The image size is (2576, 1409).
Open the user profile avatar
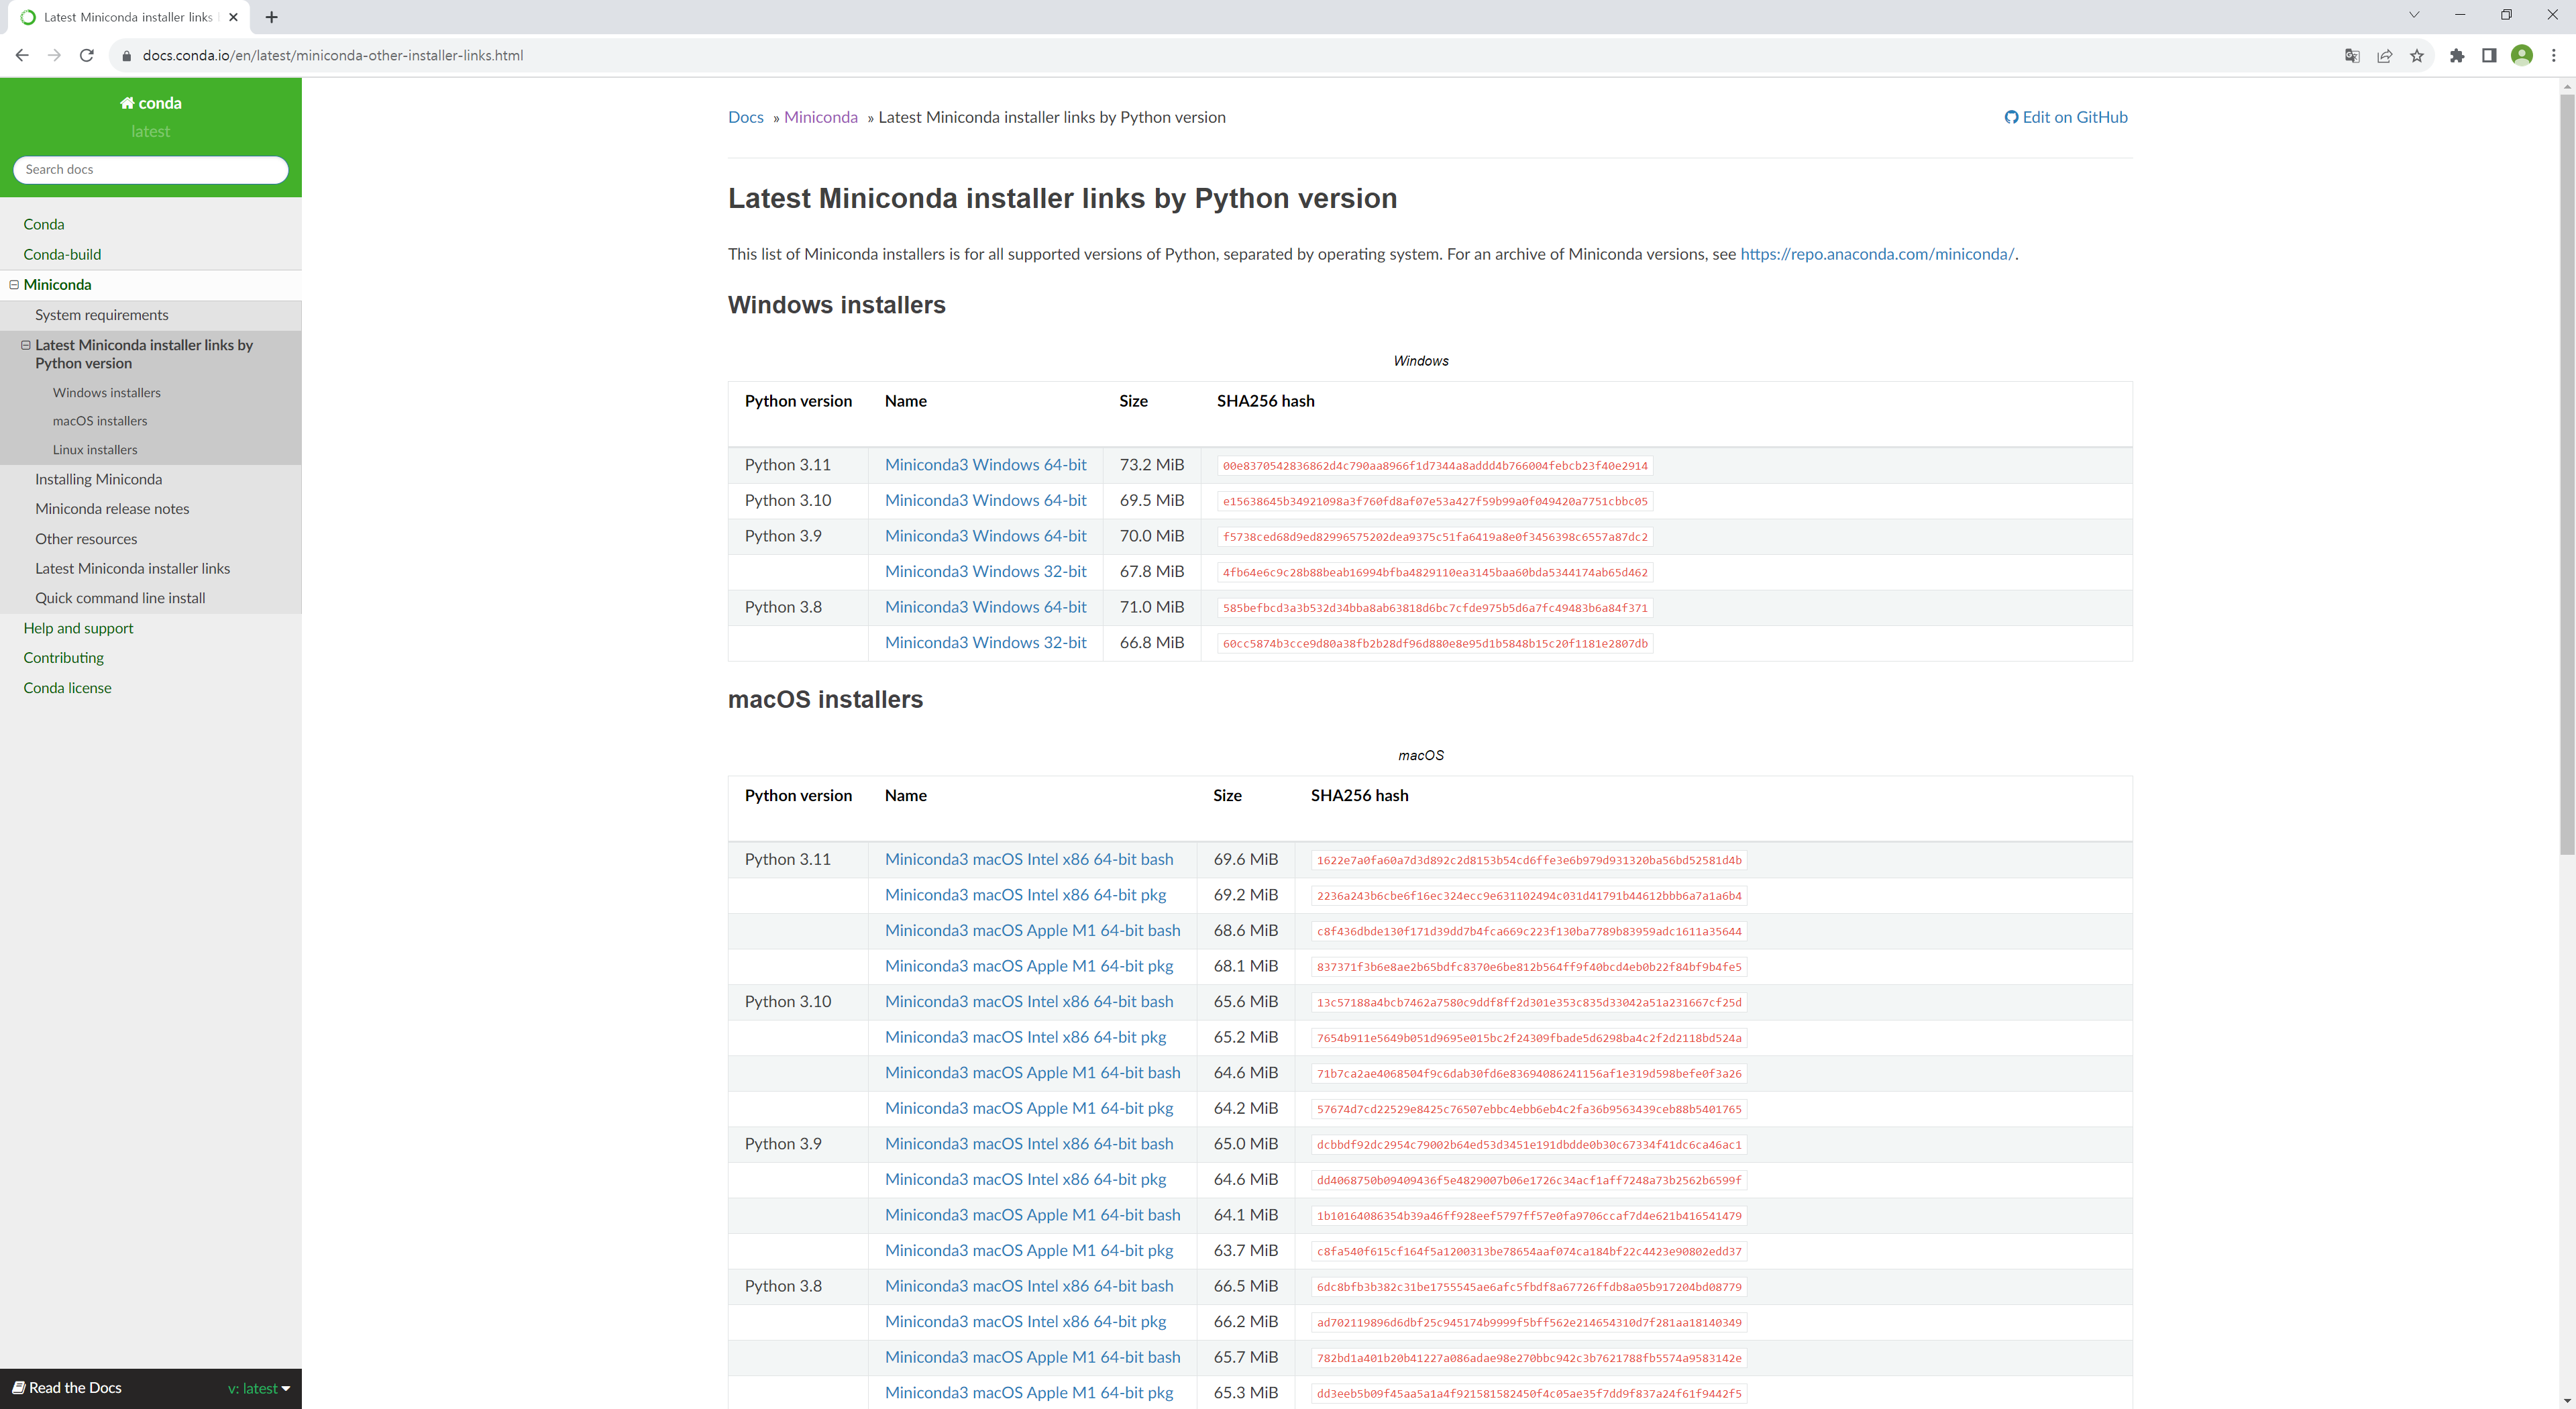[x=2522, y=56]
